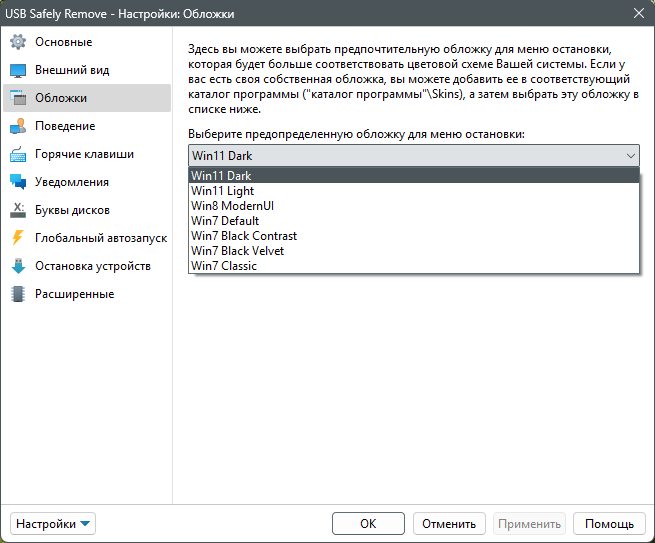Click the drive icon for Буквы дисков
The image size is (655, 543).
tap(17, 210)
